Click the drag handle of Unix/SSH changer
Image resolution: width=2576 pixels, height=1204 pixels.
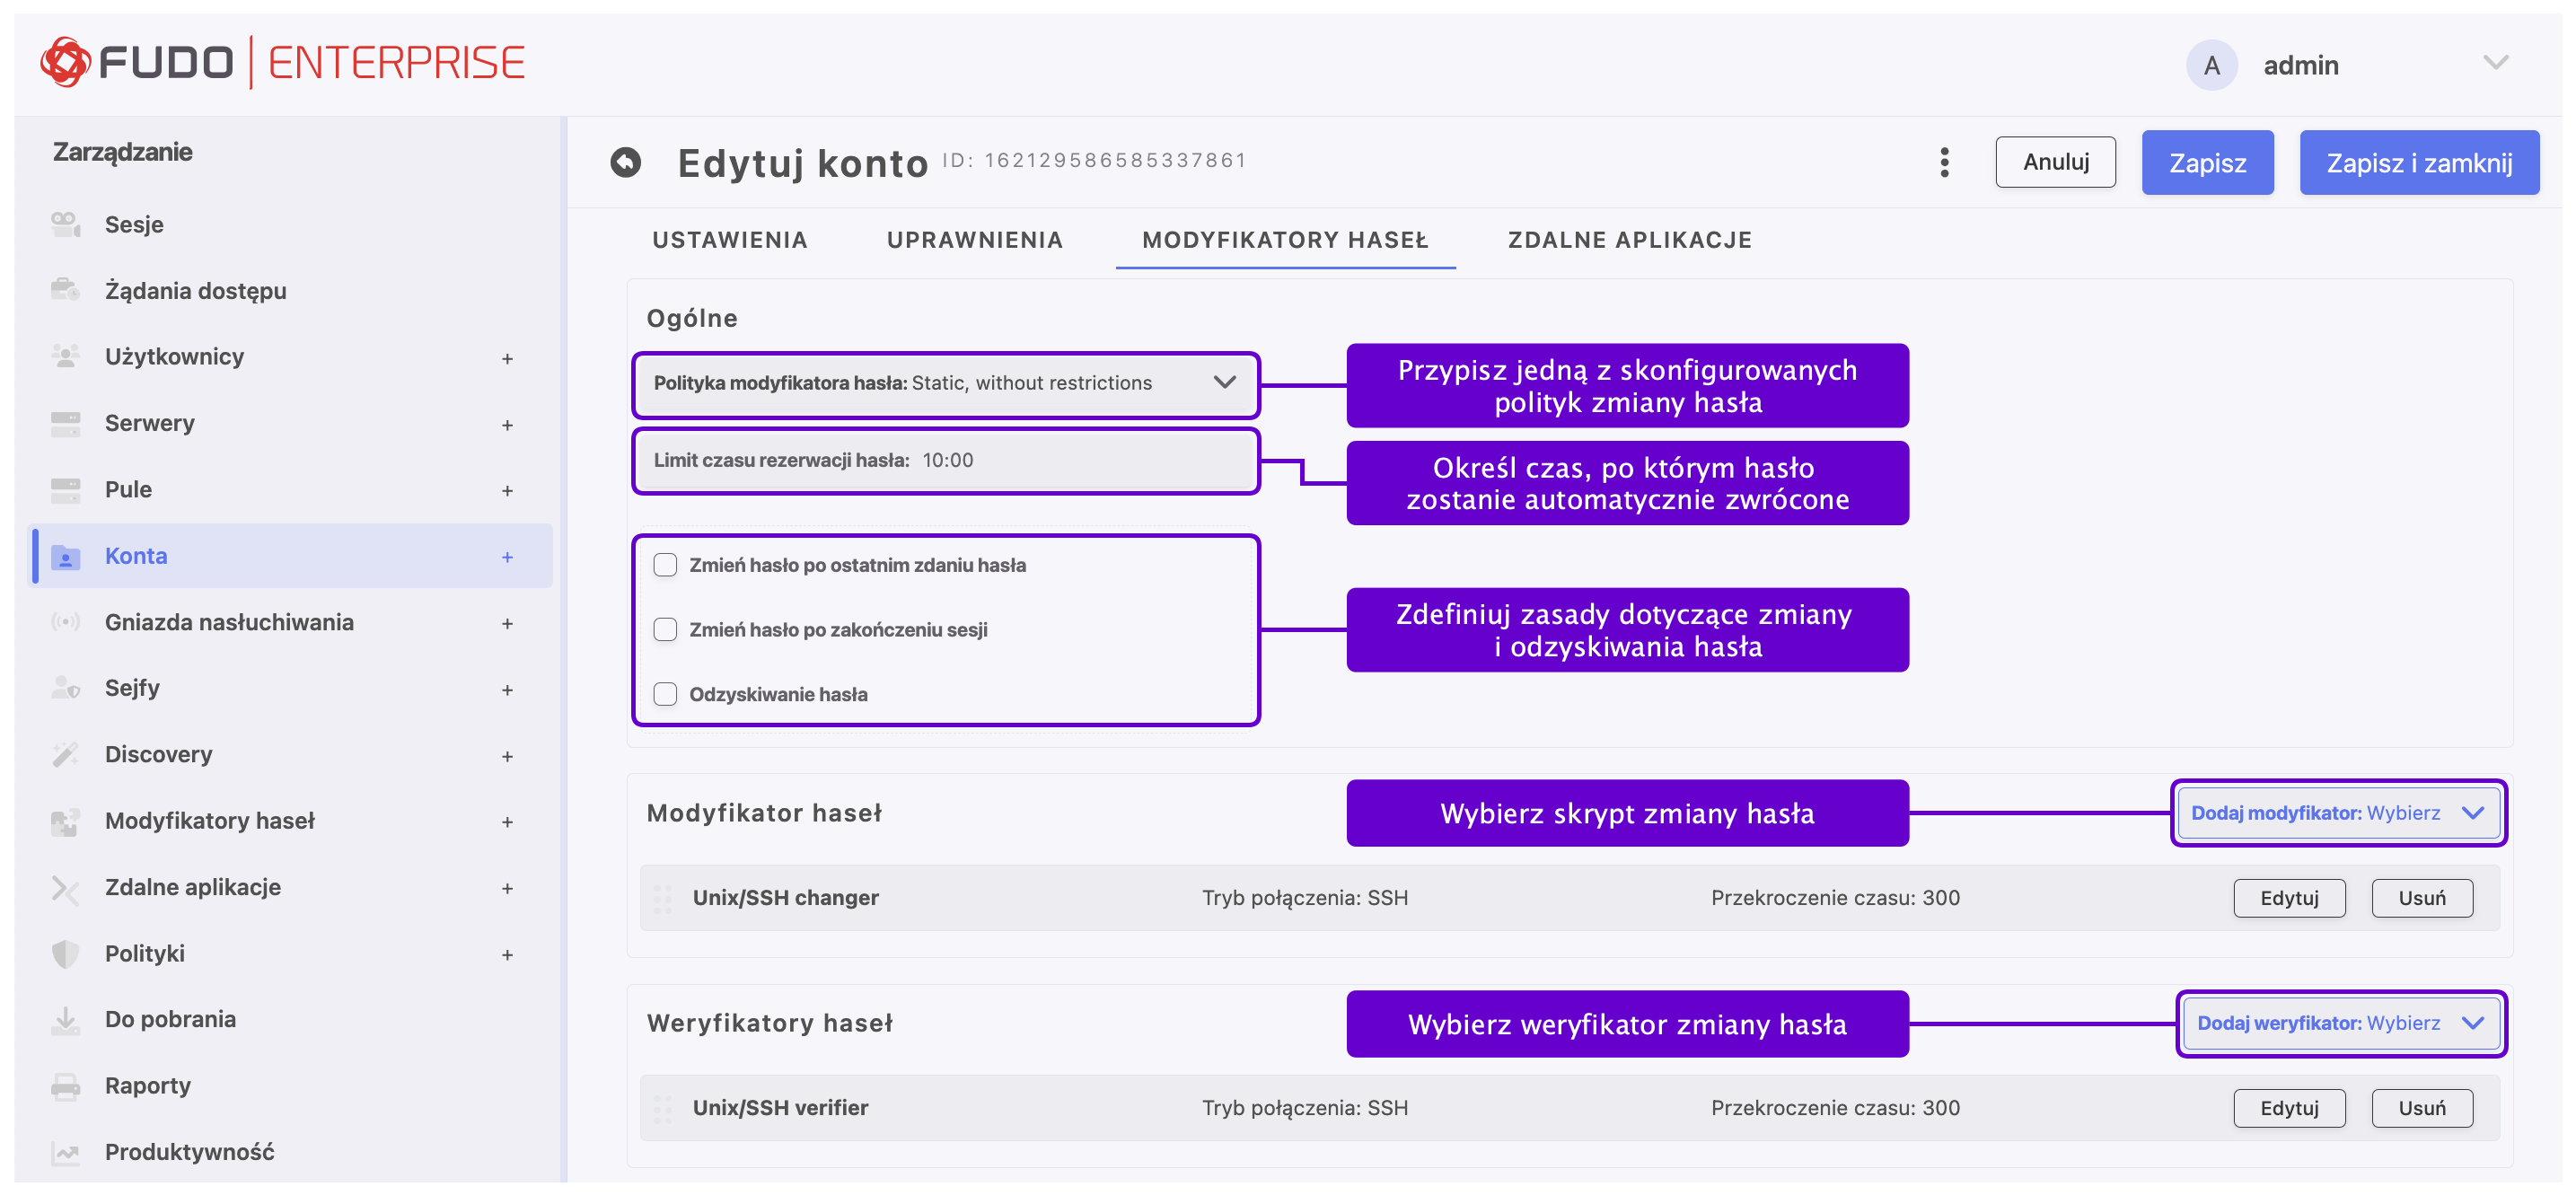click(662, 898)
